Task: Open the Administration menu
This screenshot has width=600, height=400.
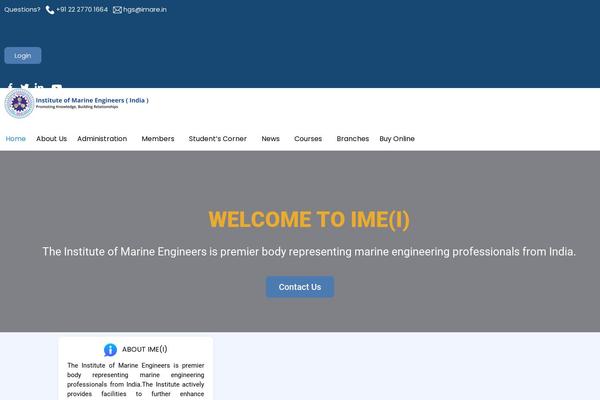Action: click(102, 139)
